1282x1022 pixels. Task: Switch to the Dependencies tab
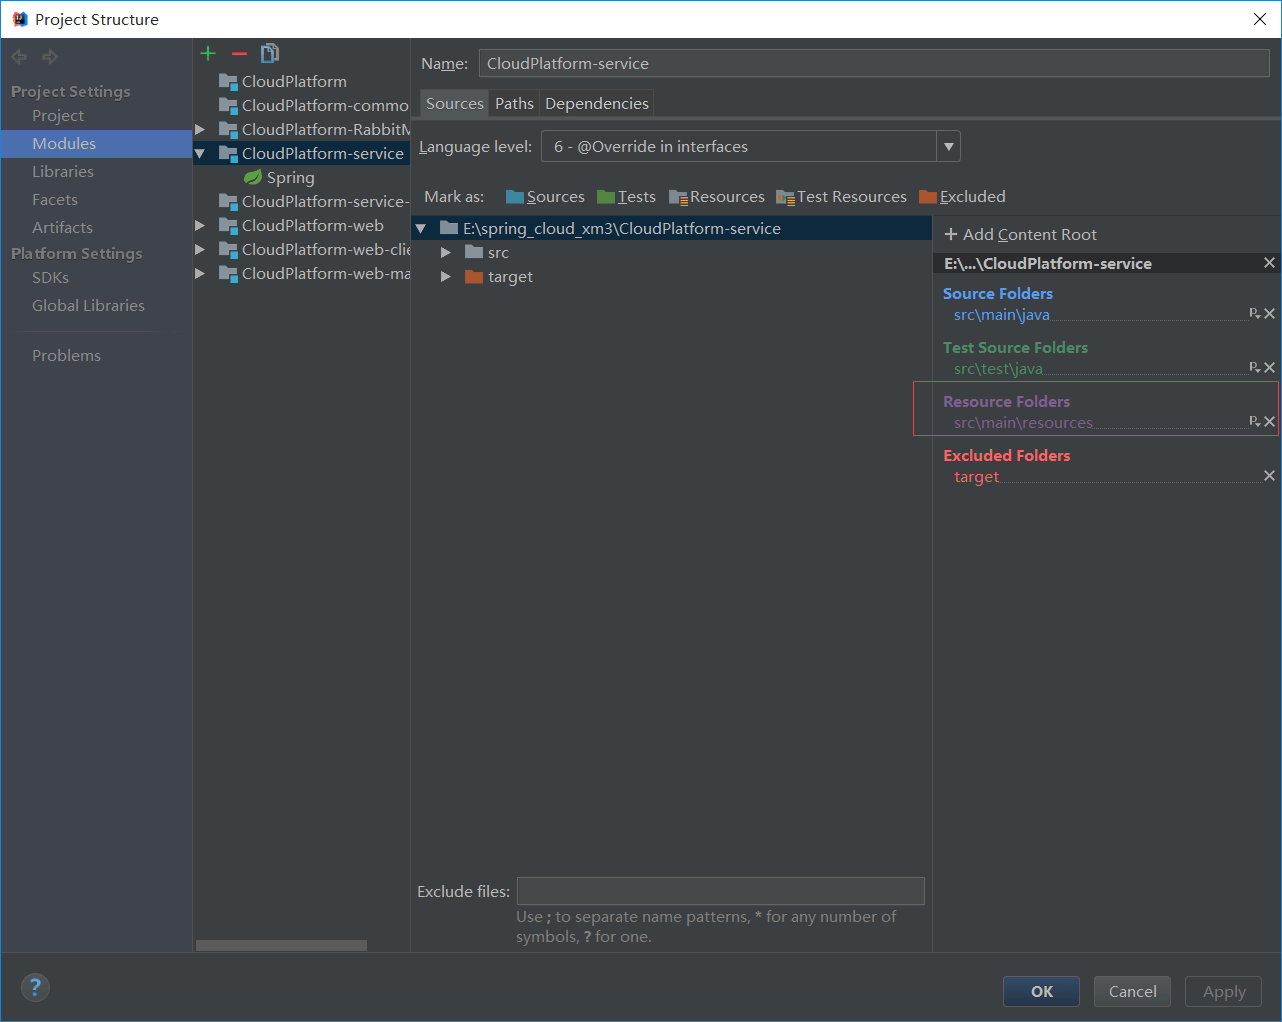click(x=597, y=104)
